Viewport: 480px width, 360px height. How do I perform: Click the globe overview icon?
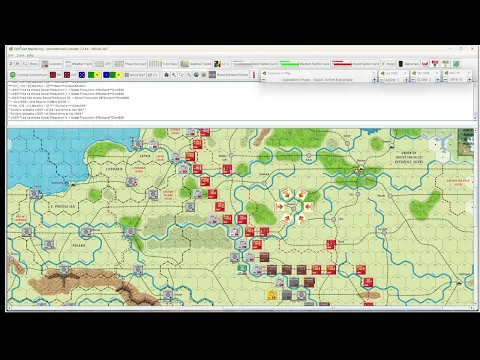point(196,75)
